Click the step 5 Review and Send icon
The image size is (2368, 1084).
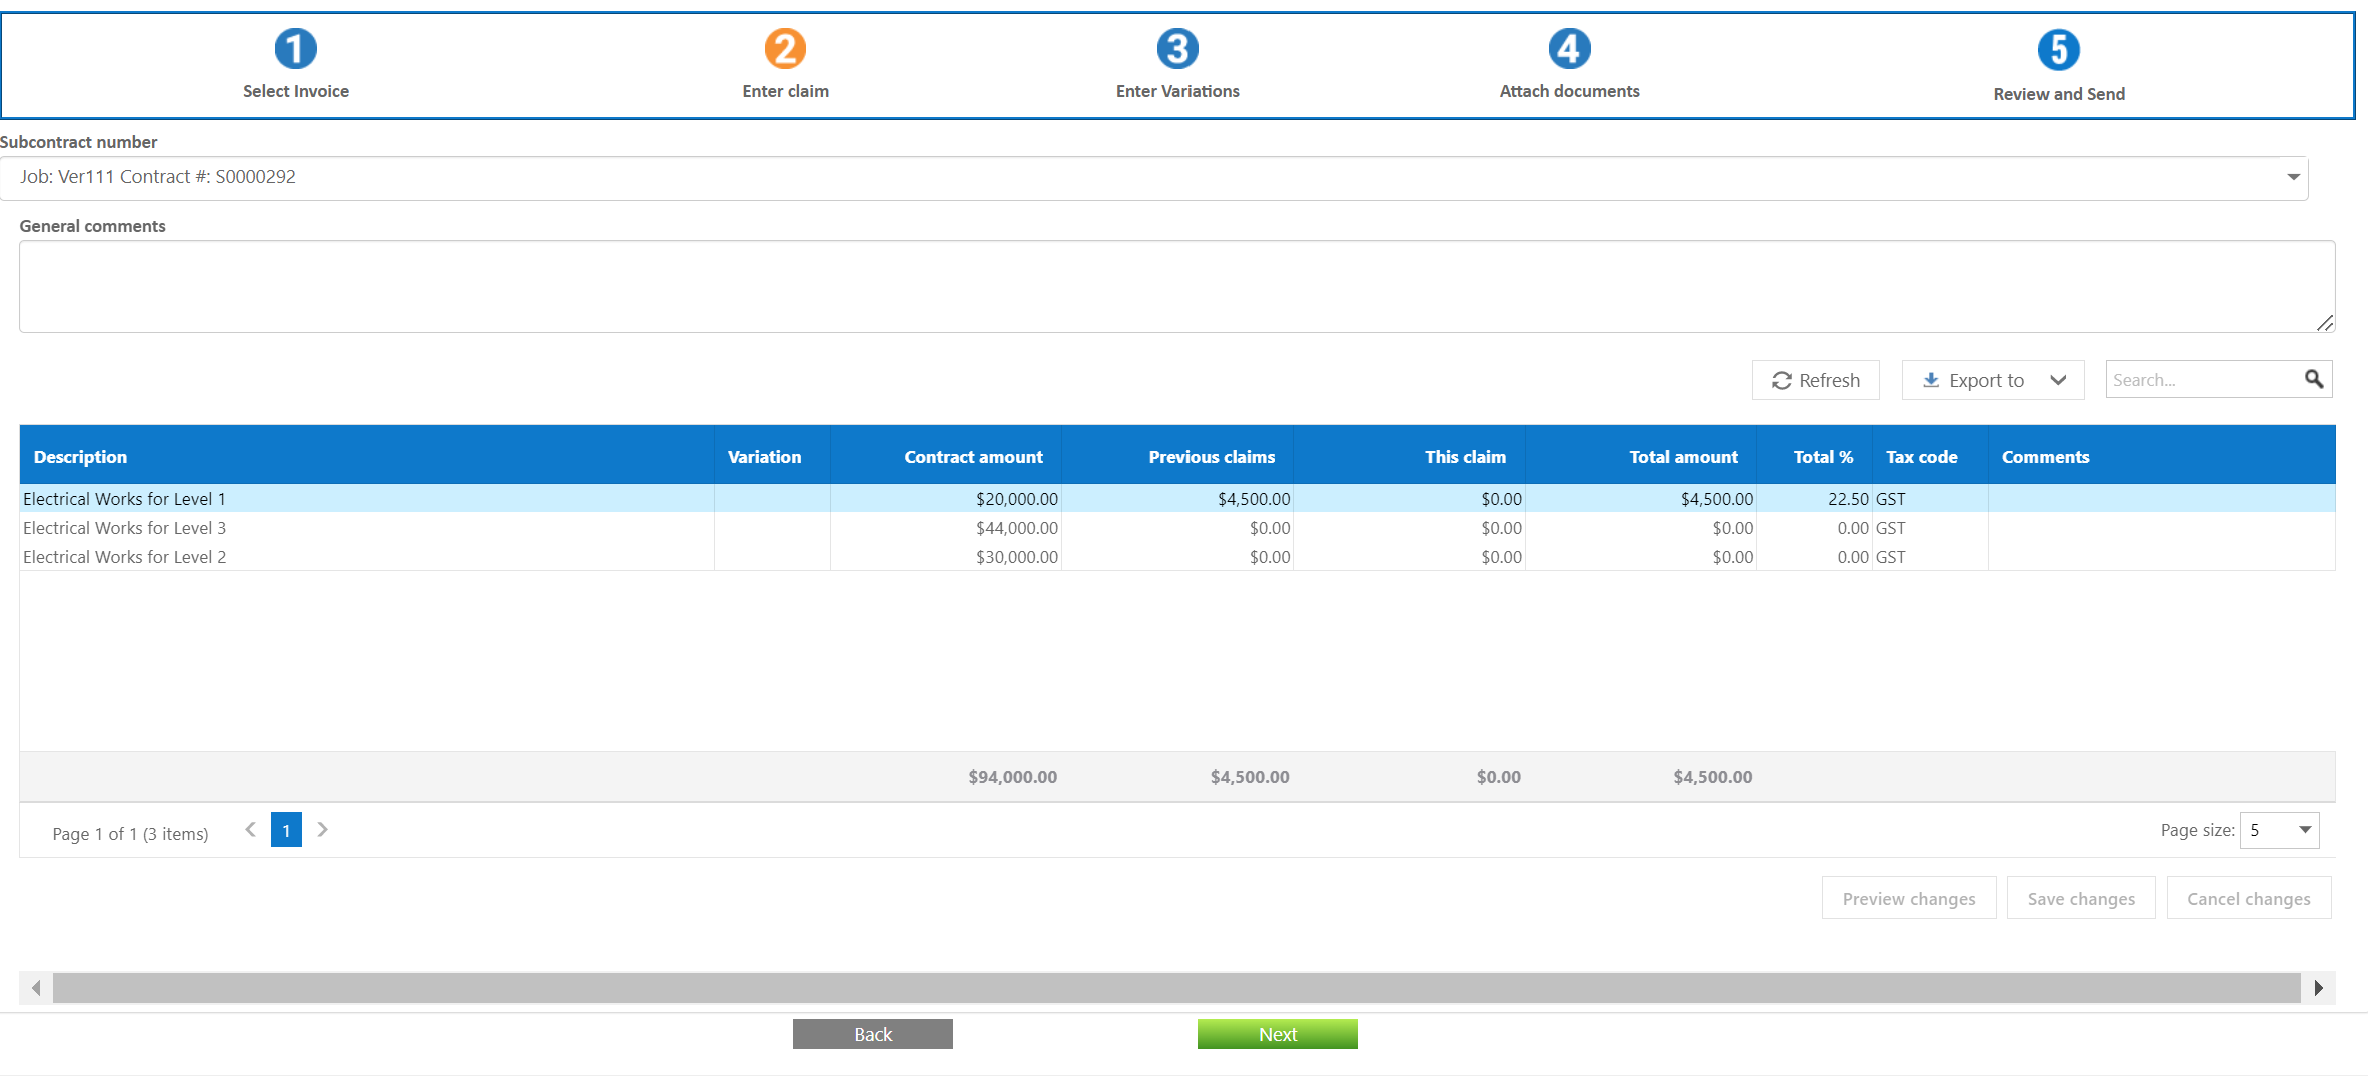point(2058,50)
